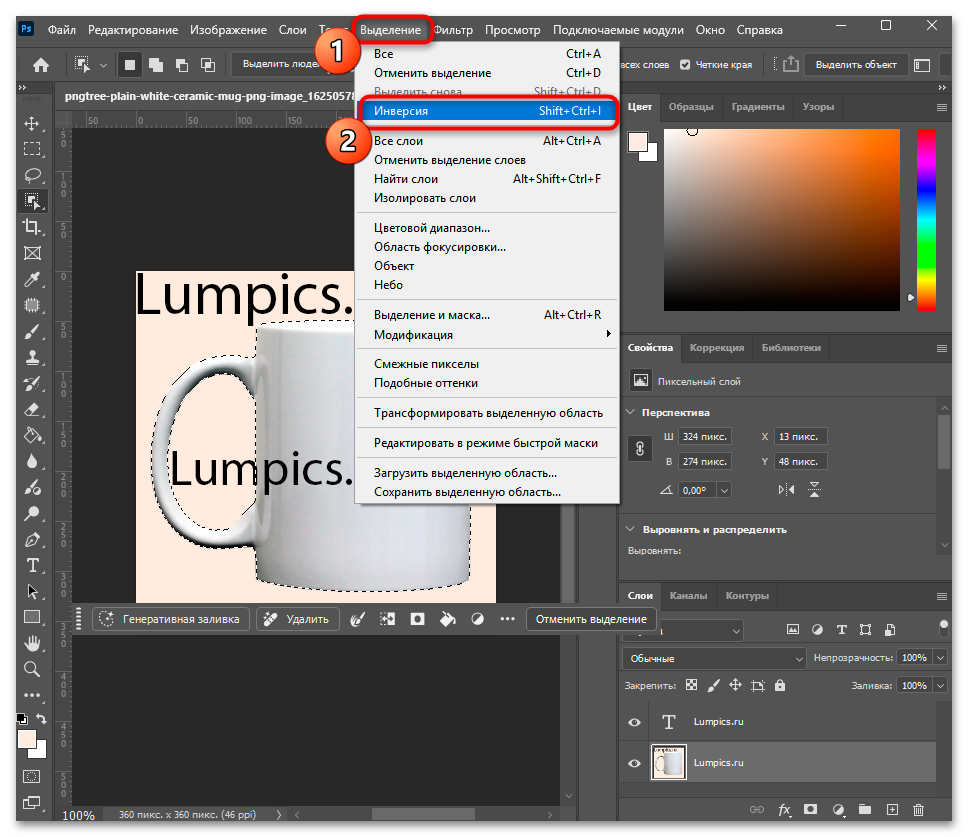Select the Rectangular Marquee tool

click(x=32, y=149)
